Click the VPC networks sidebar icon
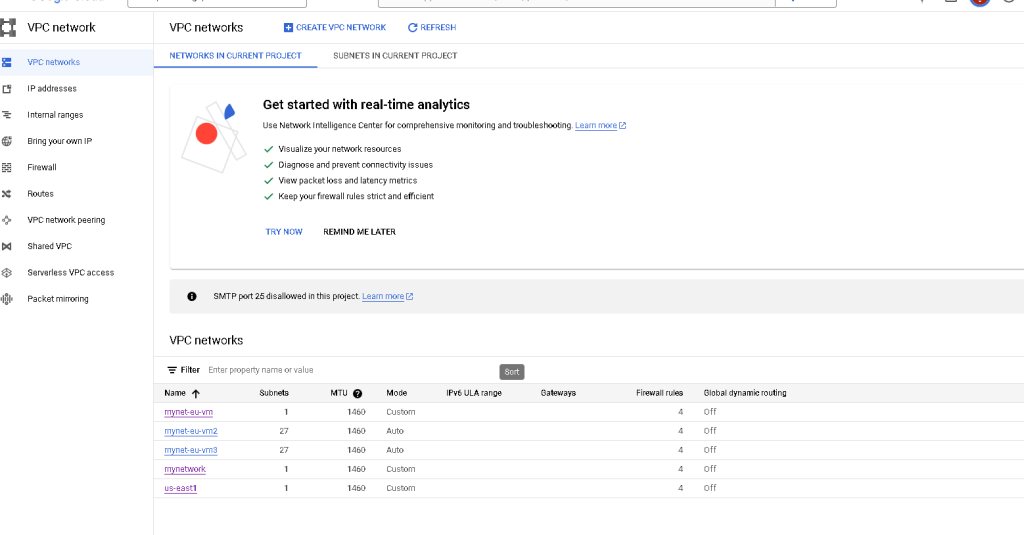This screenshot has width=1024, height=535. (x=7, y=63)
